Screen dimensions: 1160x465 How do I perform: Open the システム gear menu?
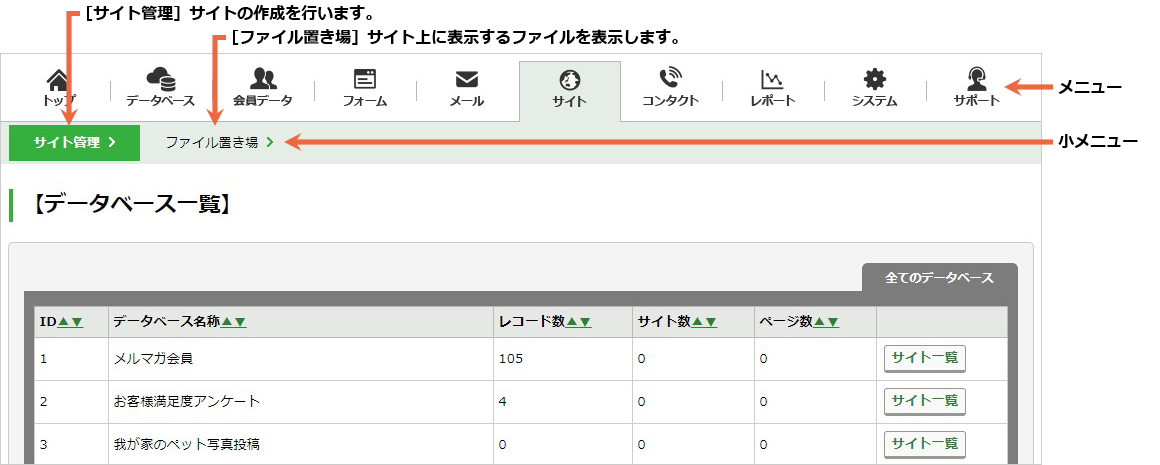[x=874, y=89]
